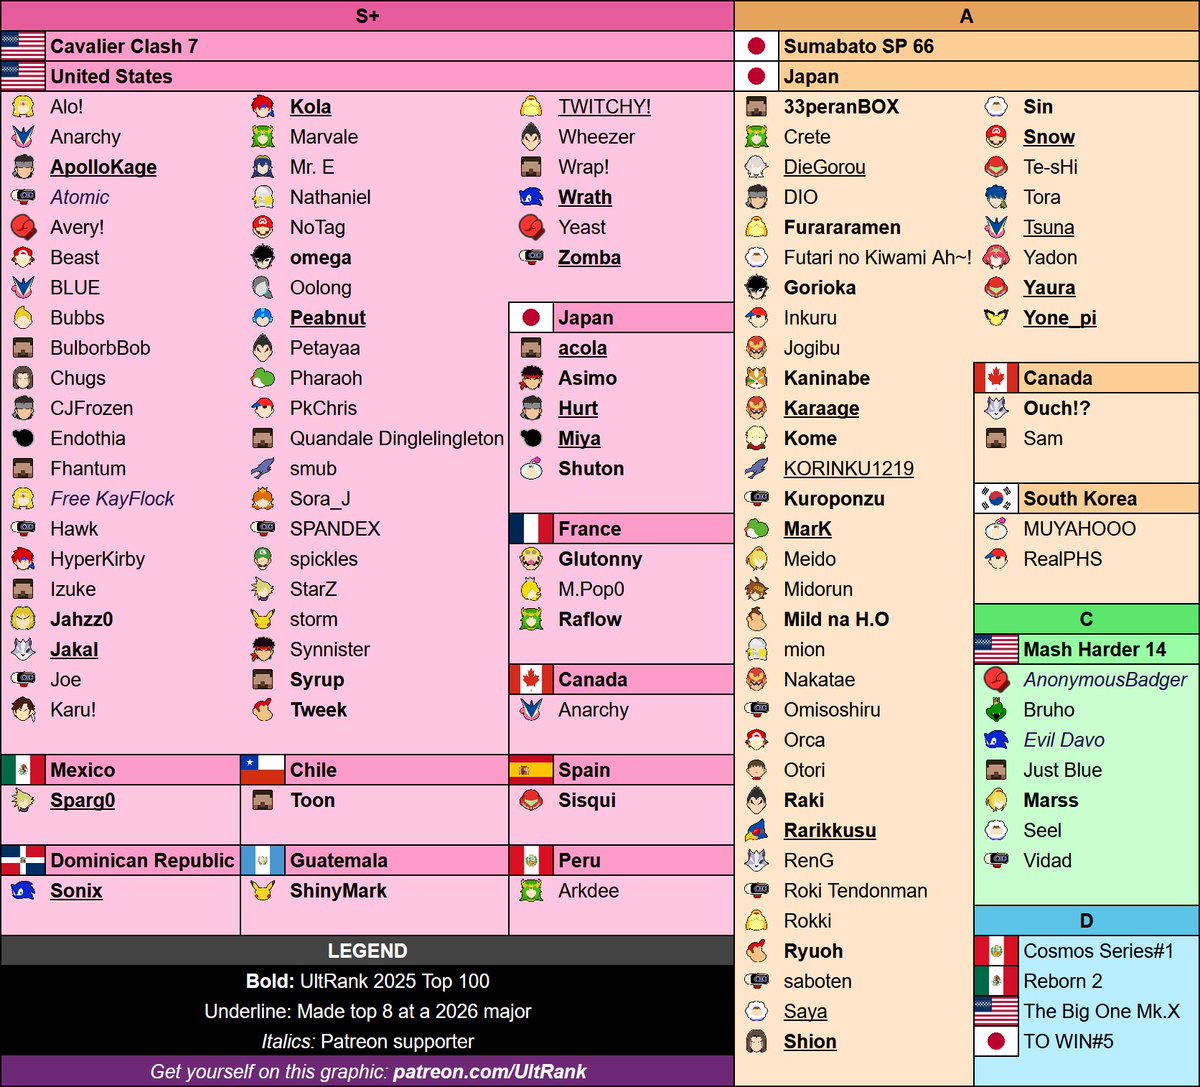
Task: Click the player name Quandale Dinglelingleton
Action: coord(397,438)
